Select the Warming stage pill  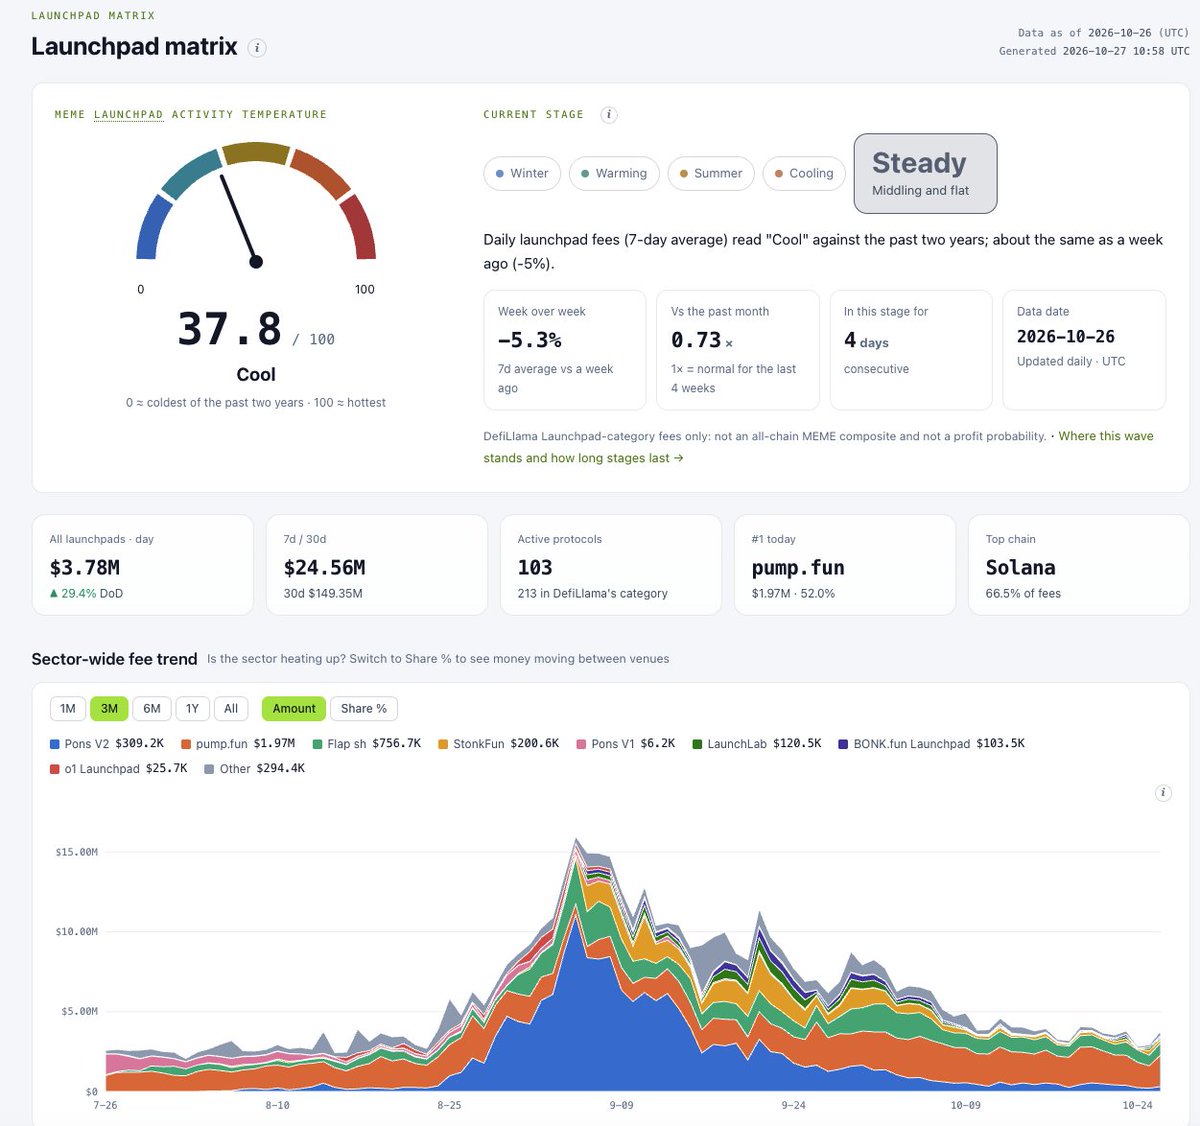click(614, 173)
